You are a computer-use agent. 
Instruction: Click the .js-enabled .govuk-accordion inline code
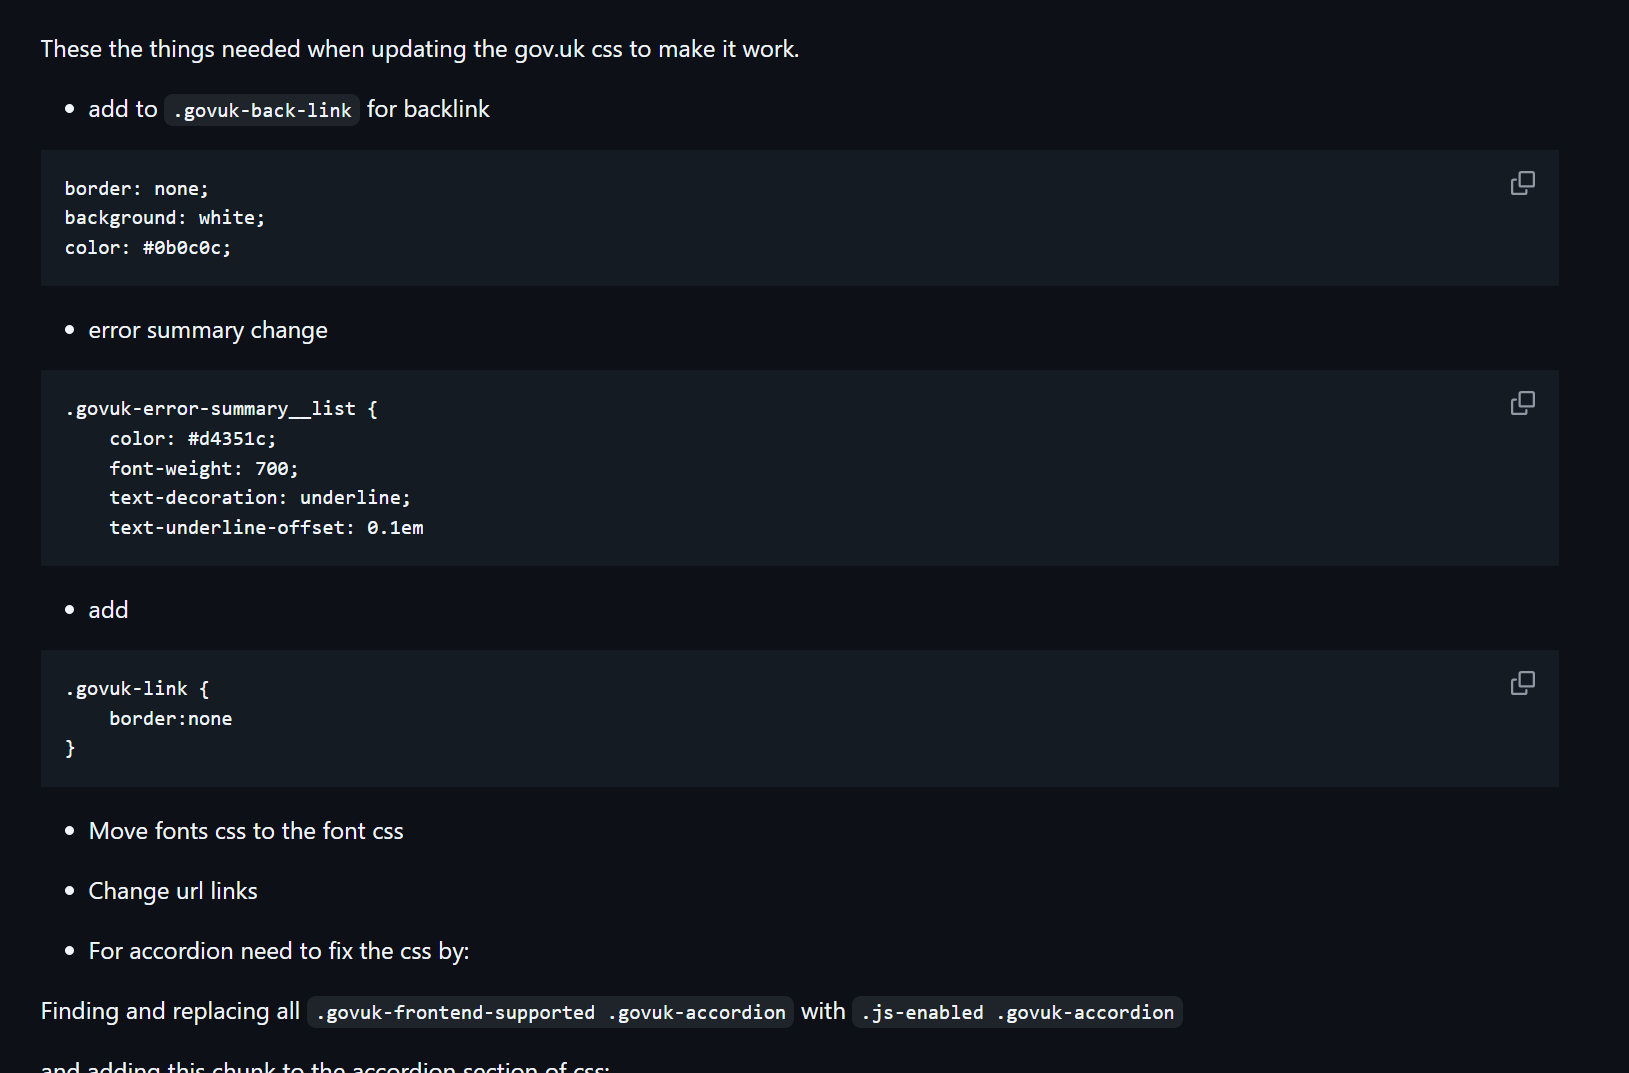pyautogui.click(x=1017, y=1012)
